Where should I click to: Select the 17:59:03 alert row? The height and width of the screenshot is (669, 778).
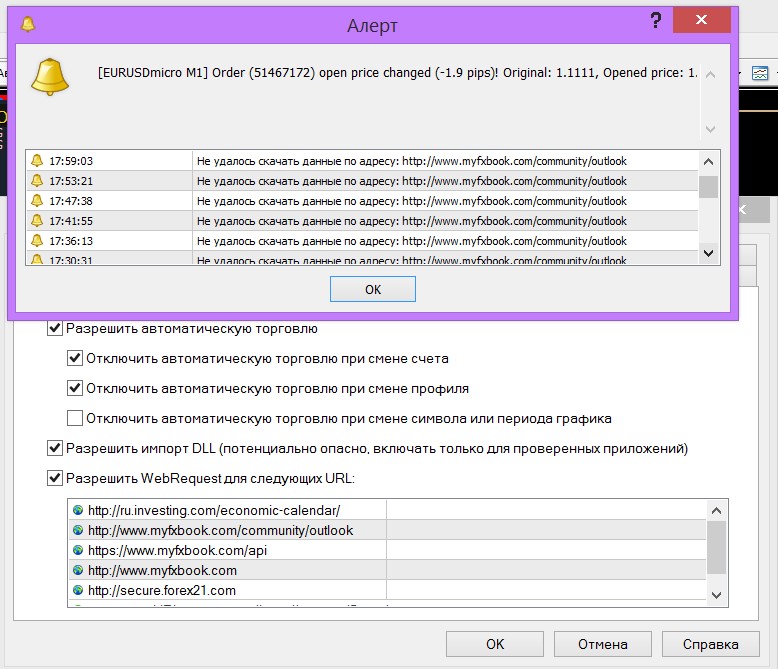[x=362, y=161]
